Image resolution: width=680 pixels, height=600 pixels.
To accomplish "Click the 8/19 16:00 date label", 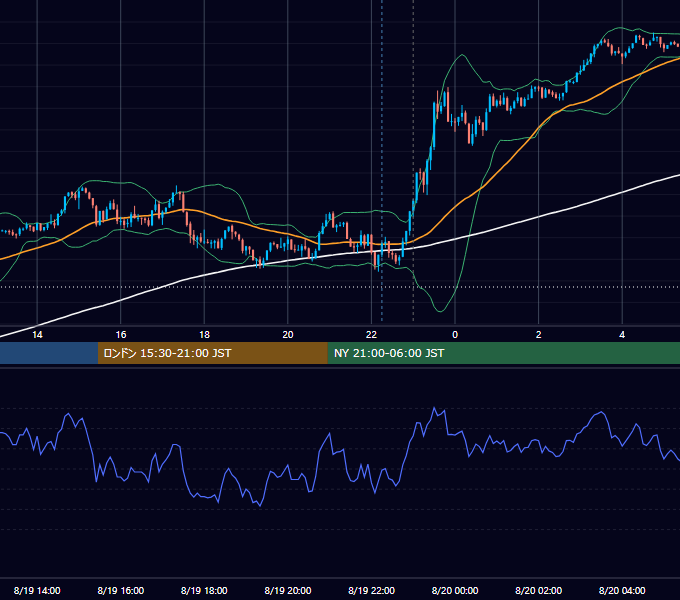I will 121,590.
